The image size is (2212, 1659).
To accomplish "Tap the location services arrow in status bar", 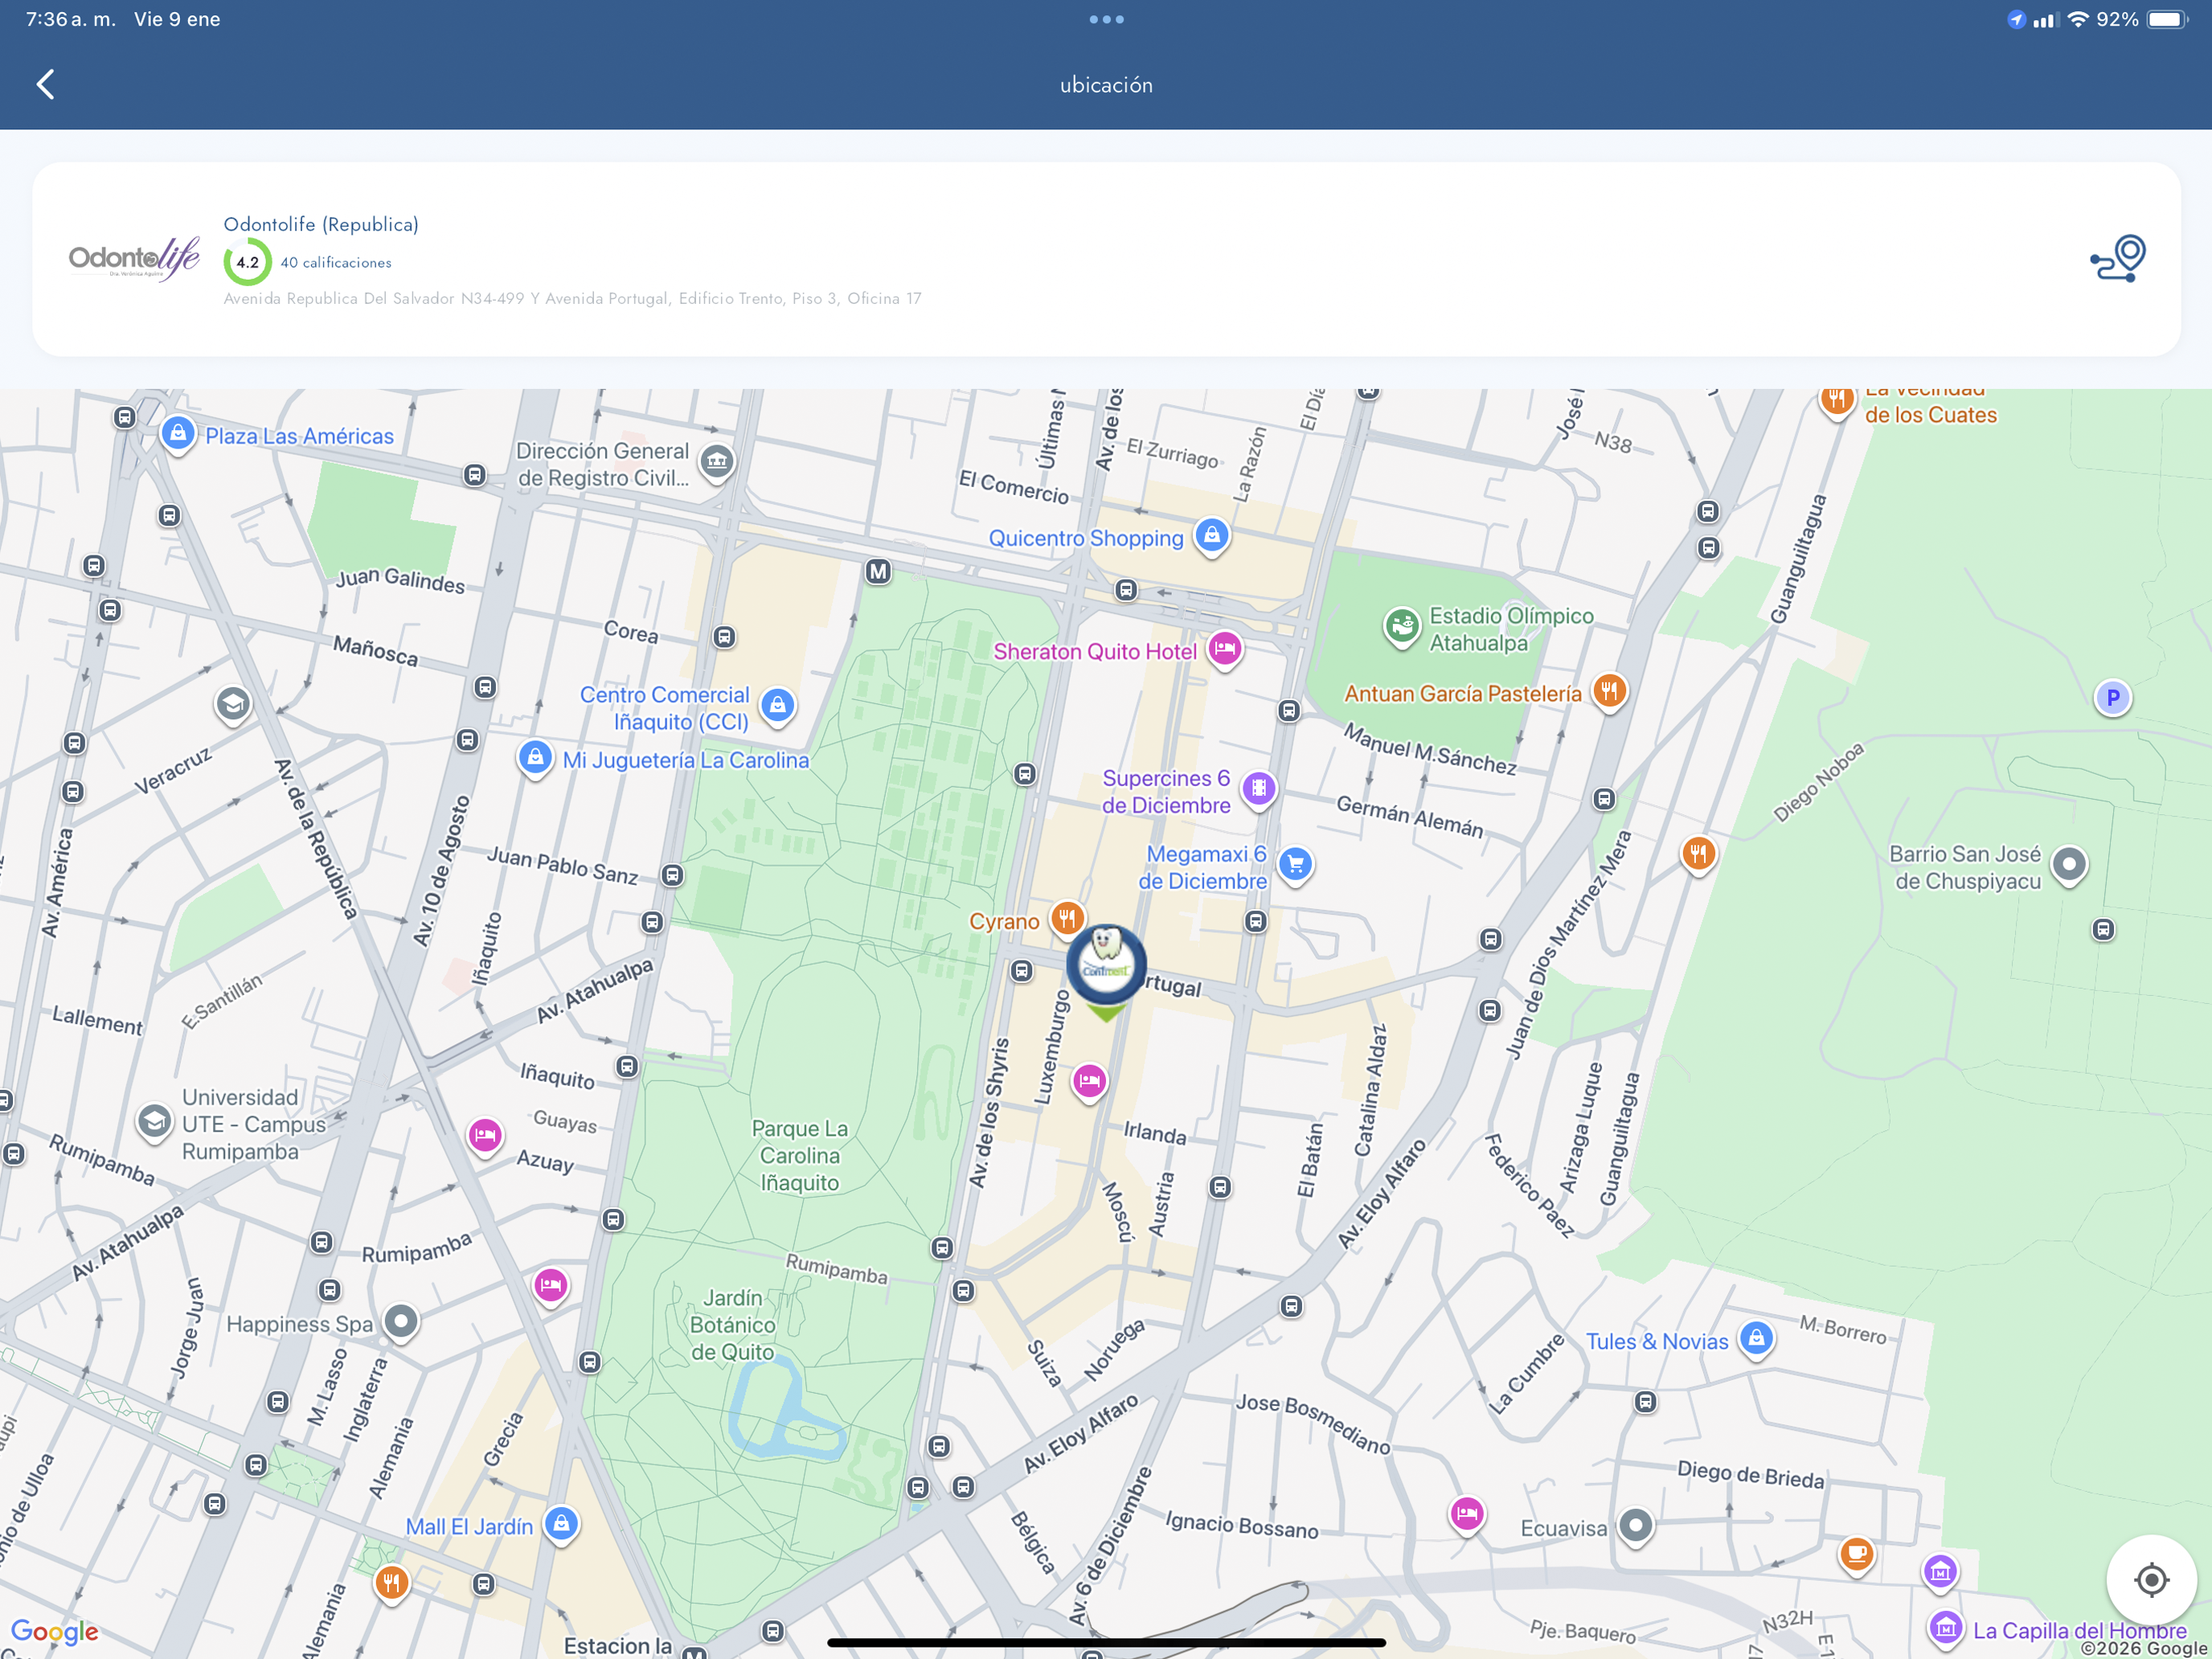I will click(x=2015, y=19).
